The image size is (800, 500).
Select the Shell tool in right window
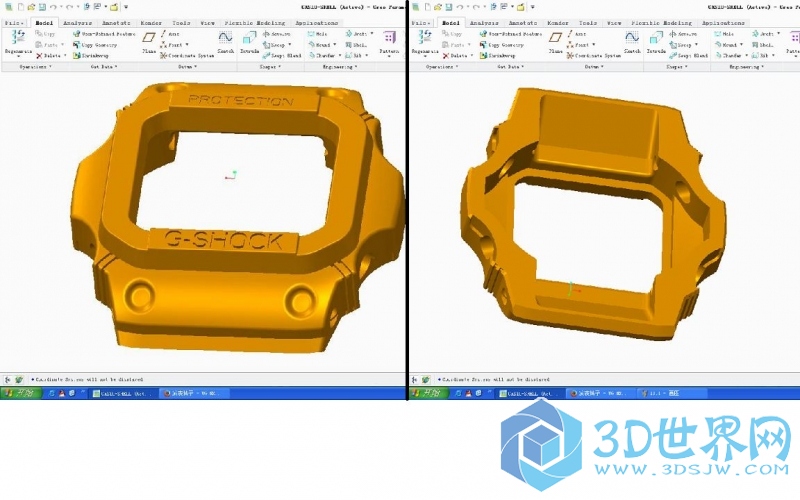tap(763, 45)
